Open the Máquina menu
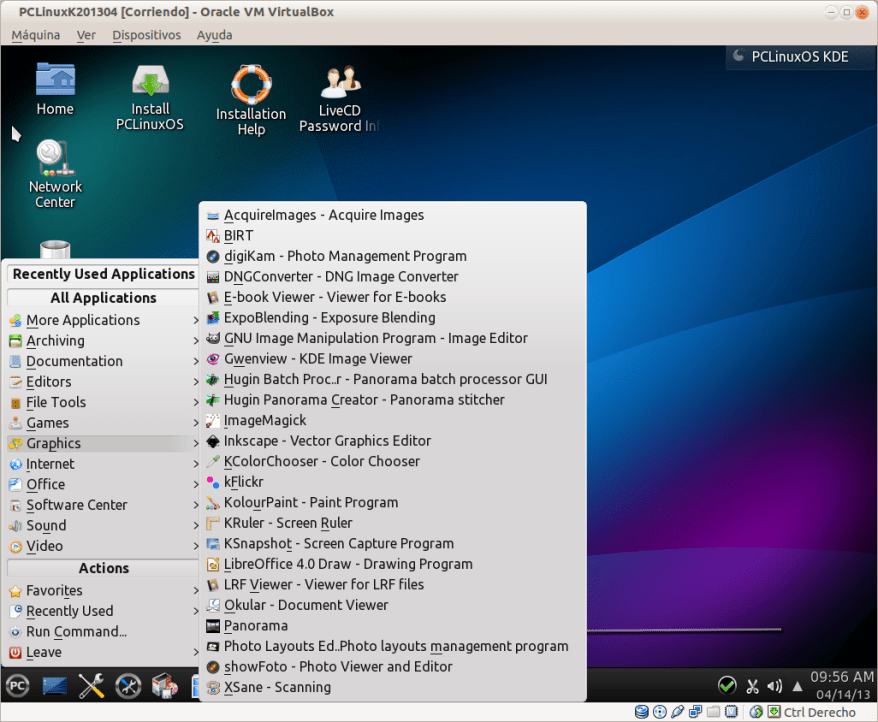This screenshot has height=722, width=878. 35,34
